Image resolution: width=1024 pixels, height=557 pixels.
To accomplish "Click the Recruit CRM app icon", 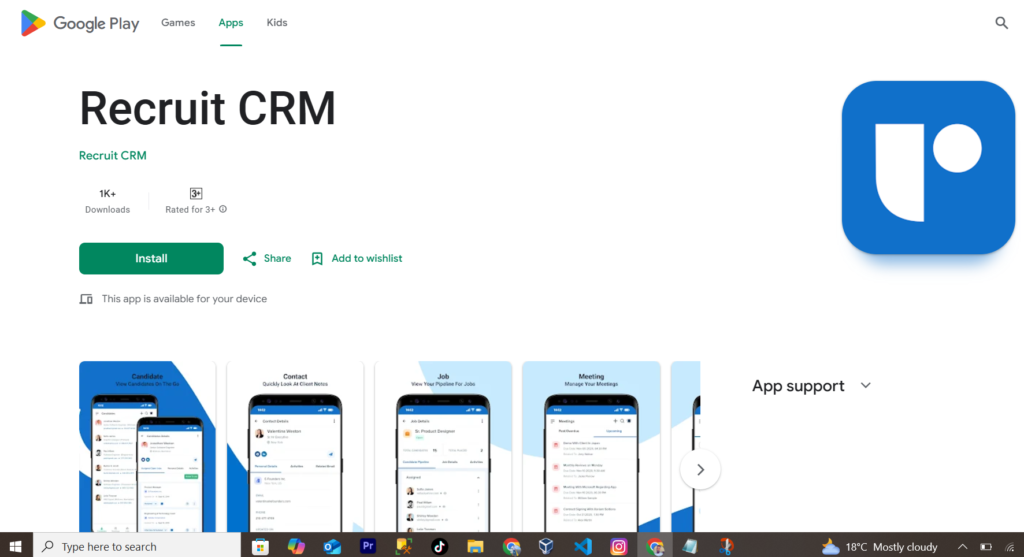I will 928,167.
